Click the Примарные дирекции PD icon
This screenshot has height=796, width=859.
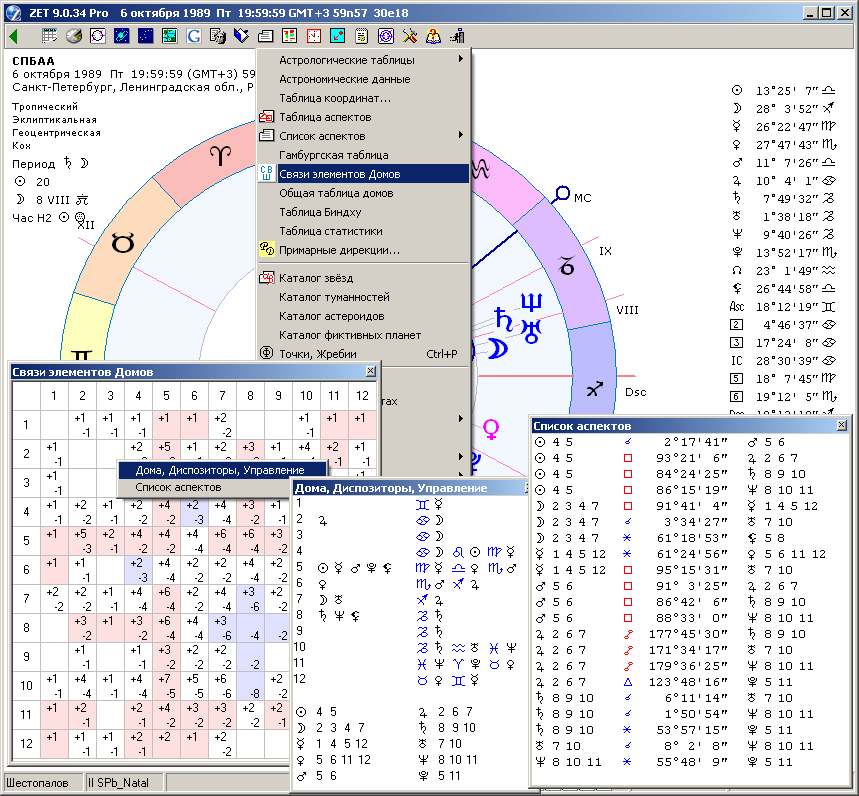click(266, 250)
